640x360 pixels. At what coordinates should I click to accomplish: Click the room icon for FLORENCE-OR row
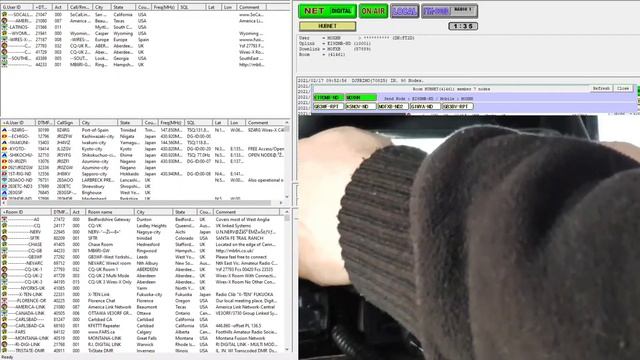[4, 301]
